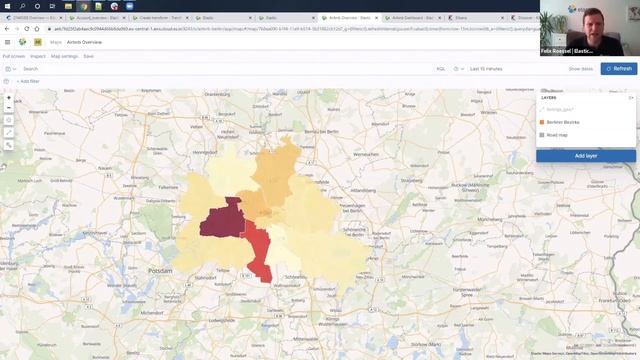Open Windows search from the taskbar
This screenshot has height=360, width=640.
pyautogui.click(x=22, y=6)
